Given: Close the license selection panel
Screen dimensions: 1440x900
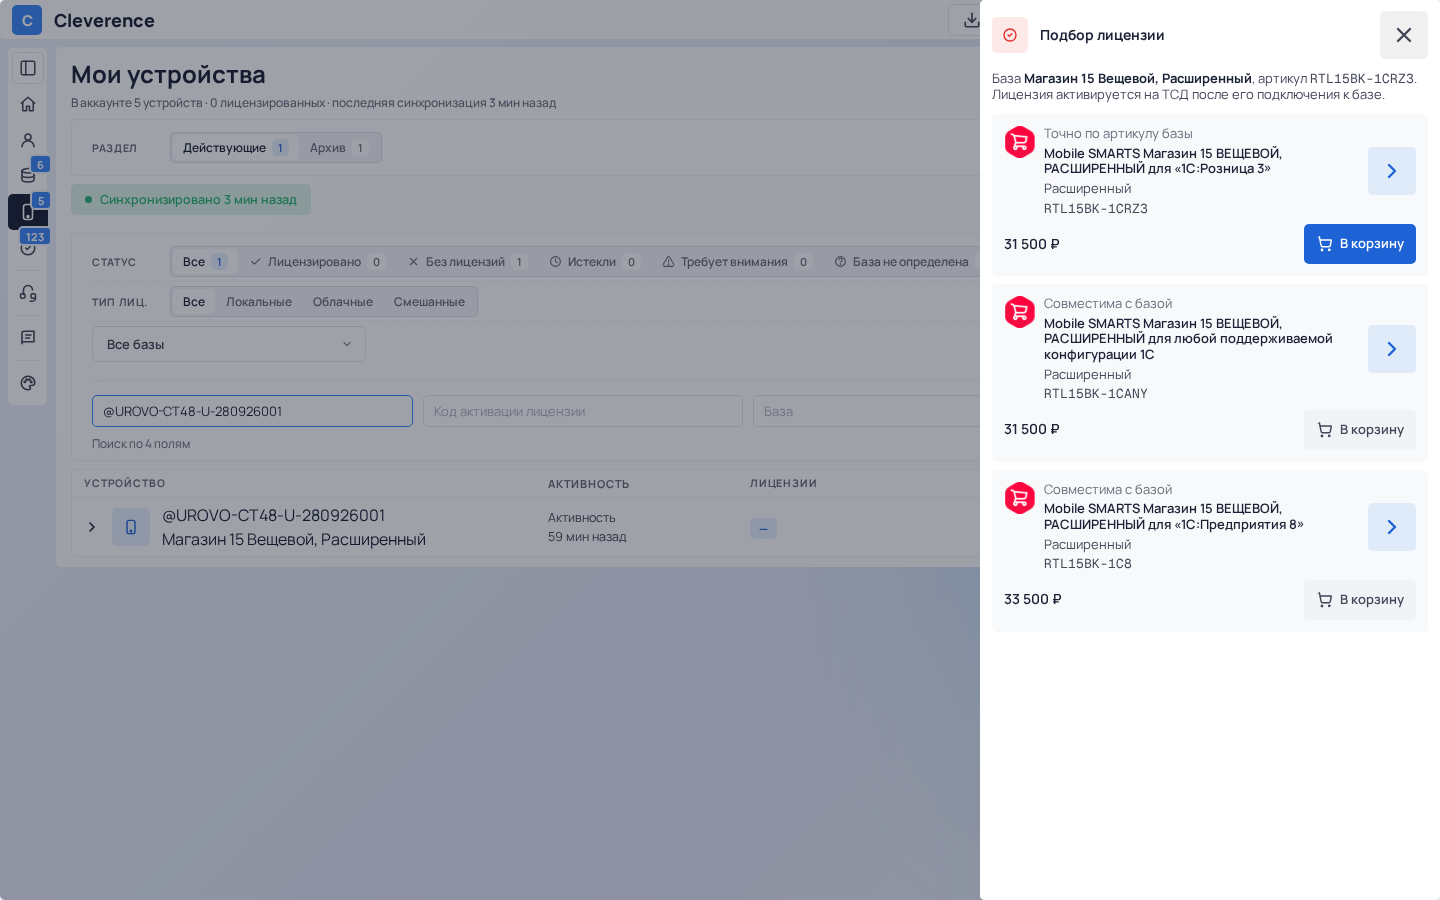Looking at the screenshot, I should [x=1404, y=35].
